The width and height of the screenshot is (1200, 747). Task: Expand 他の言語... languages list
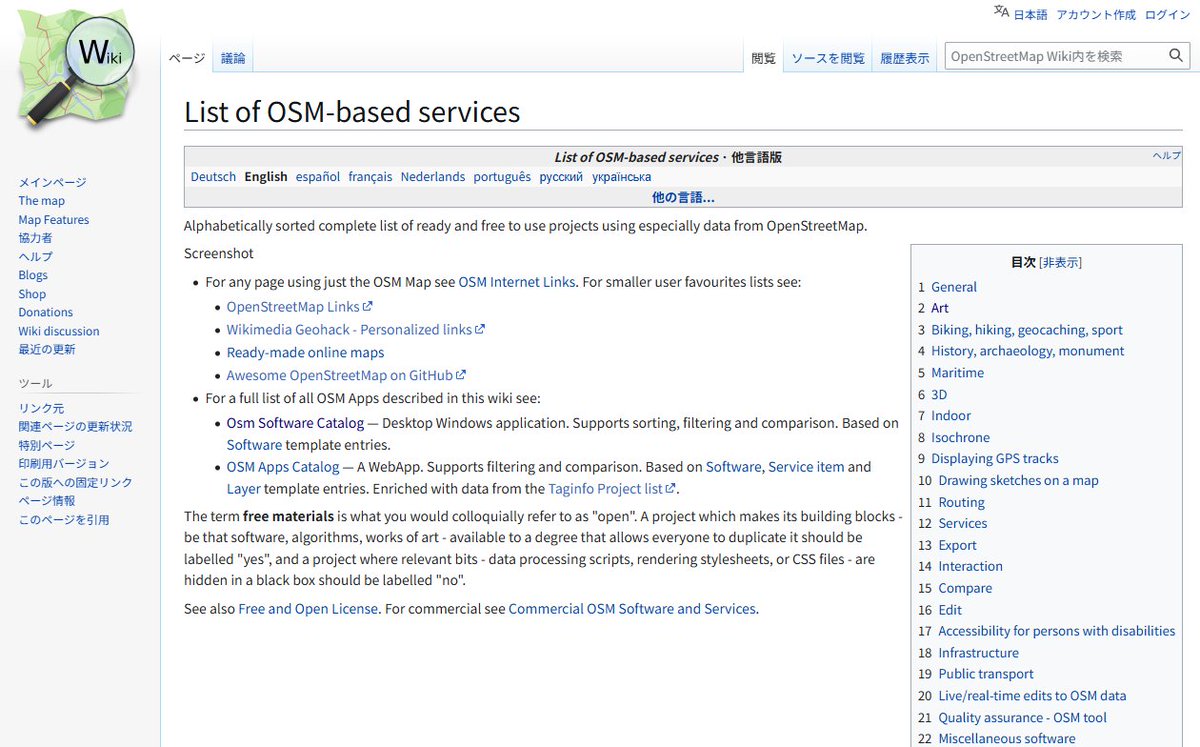[x=683, y=197]
